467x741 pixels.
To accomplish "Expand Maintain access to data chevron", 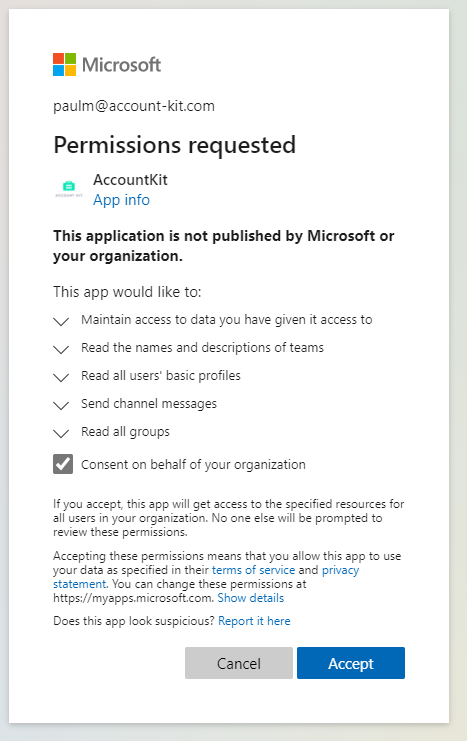I will coord(61,321).
